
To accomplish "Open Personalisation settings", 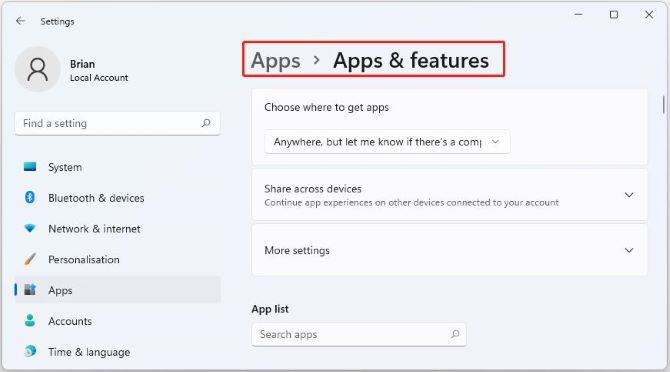I will pos(118,259).
